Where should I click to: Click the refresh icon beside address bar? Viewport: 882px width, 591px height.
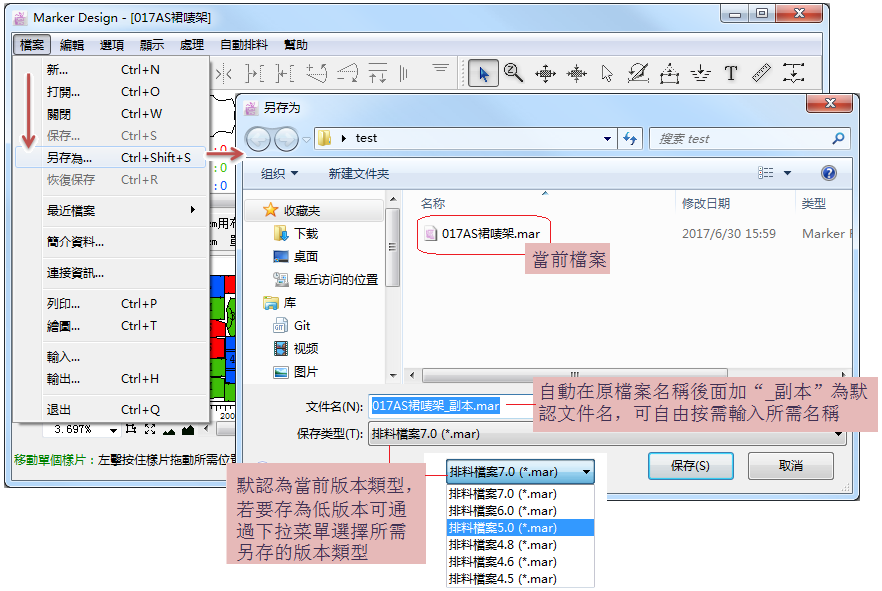pos(630,139)
